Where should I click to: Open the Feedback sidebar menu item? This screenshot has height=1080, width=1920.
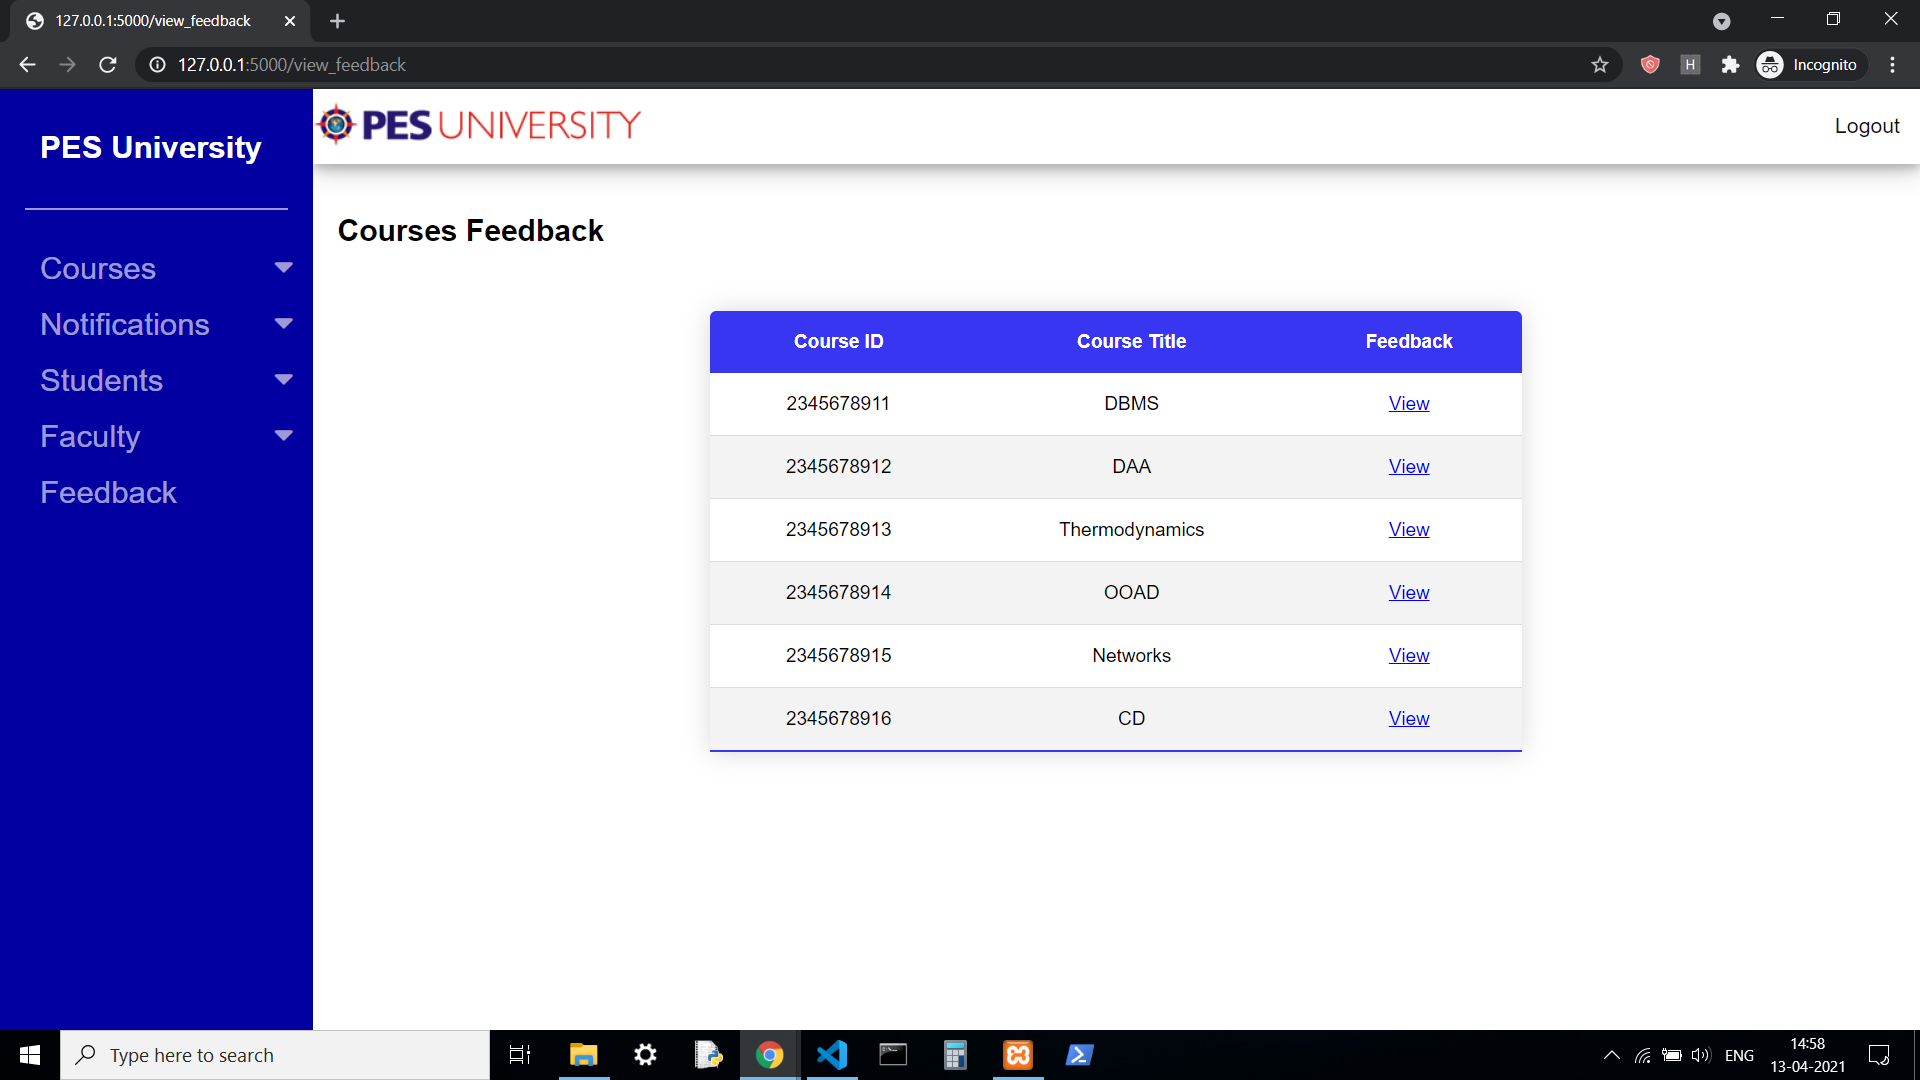pyautogui.click(x=108, y=492)
